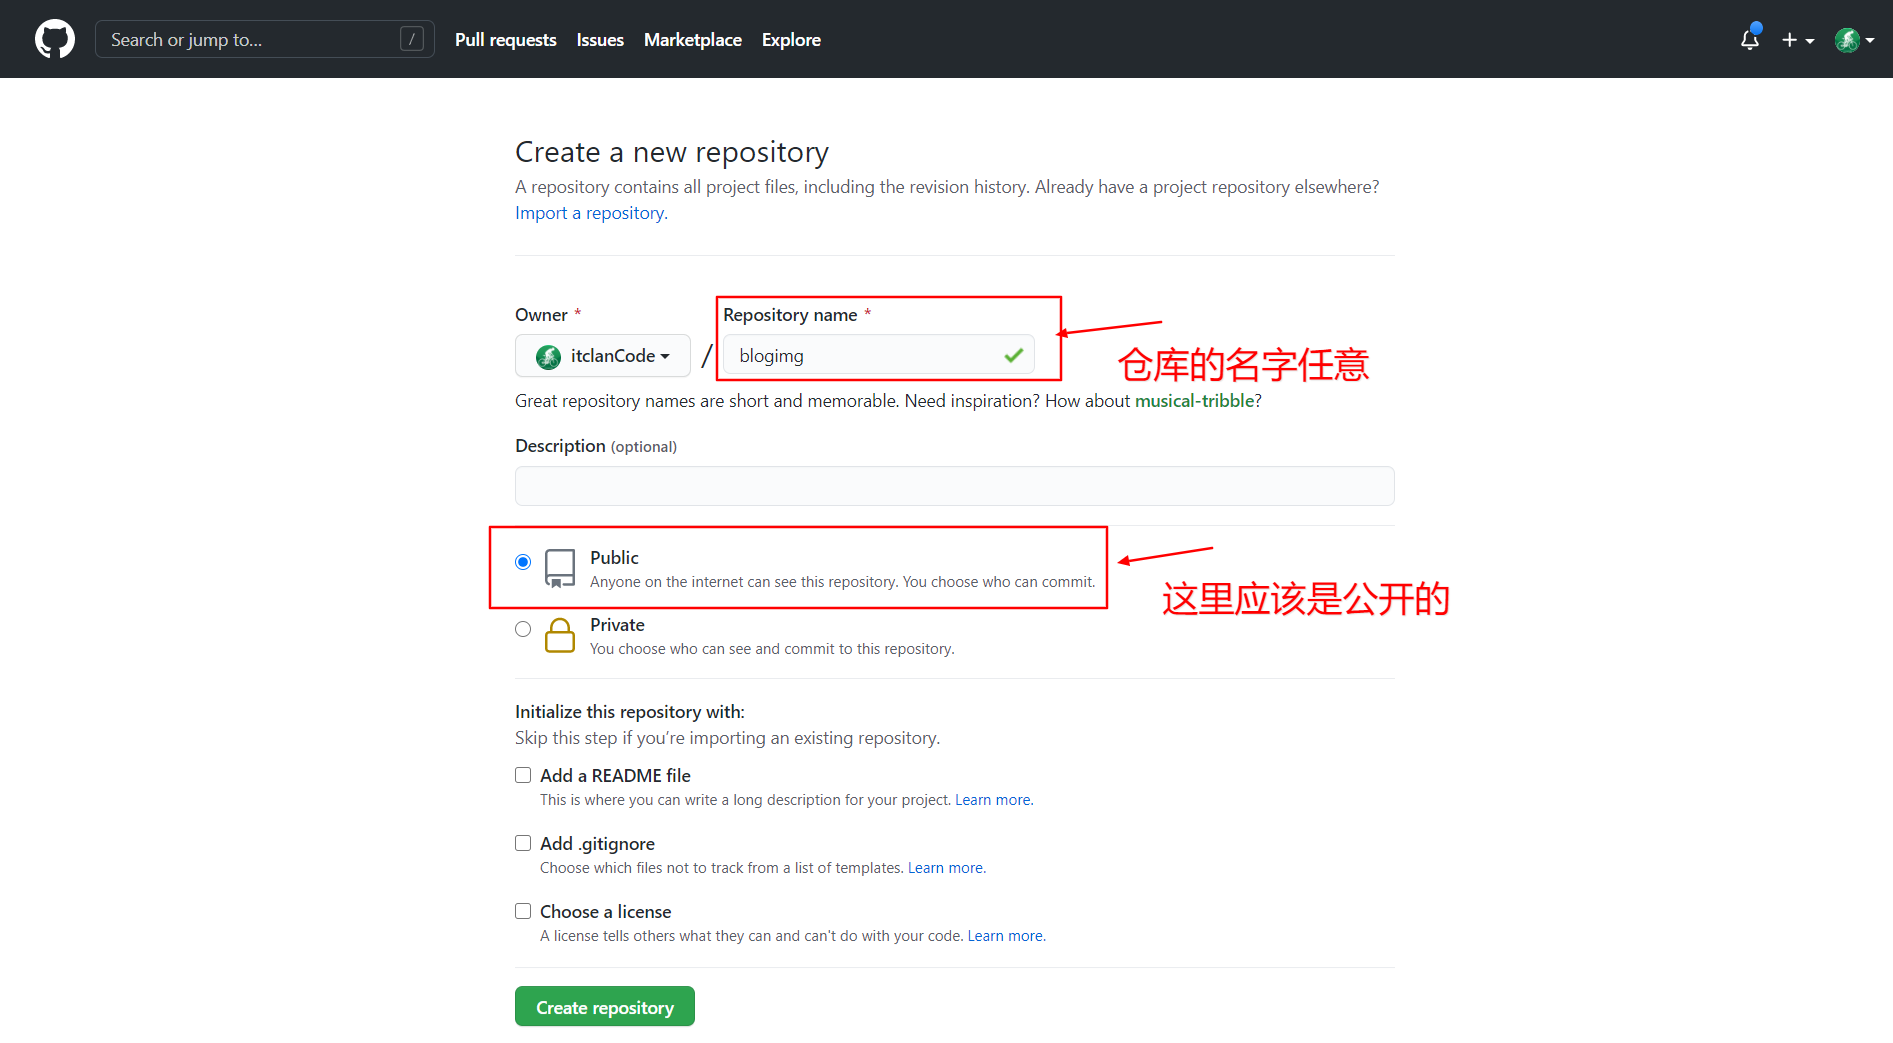Click the Create repository button
The image size is (1893, 1043).
(604, 1006)
